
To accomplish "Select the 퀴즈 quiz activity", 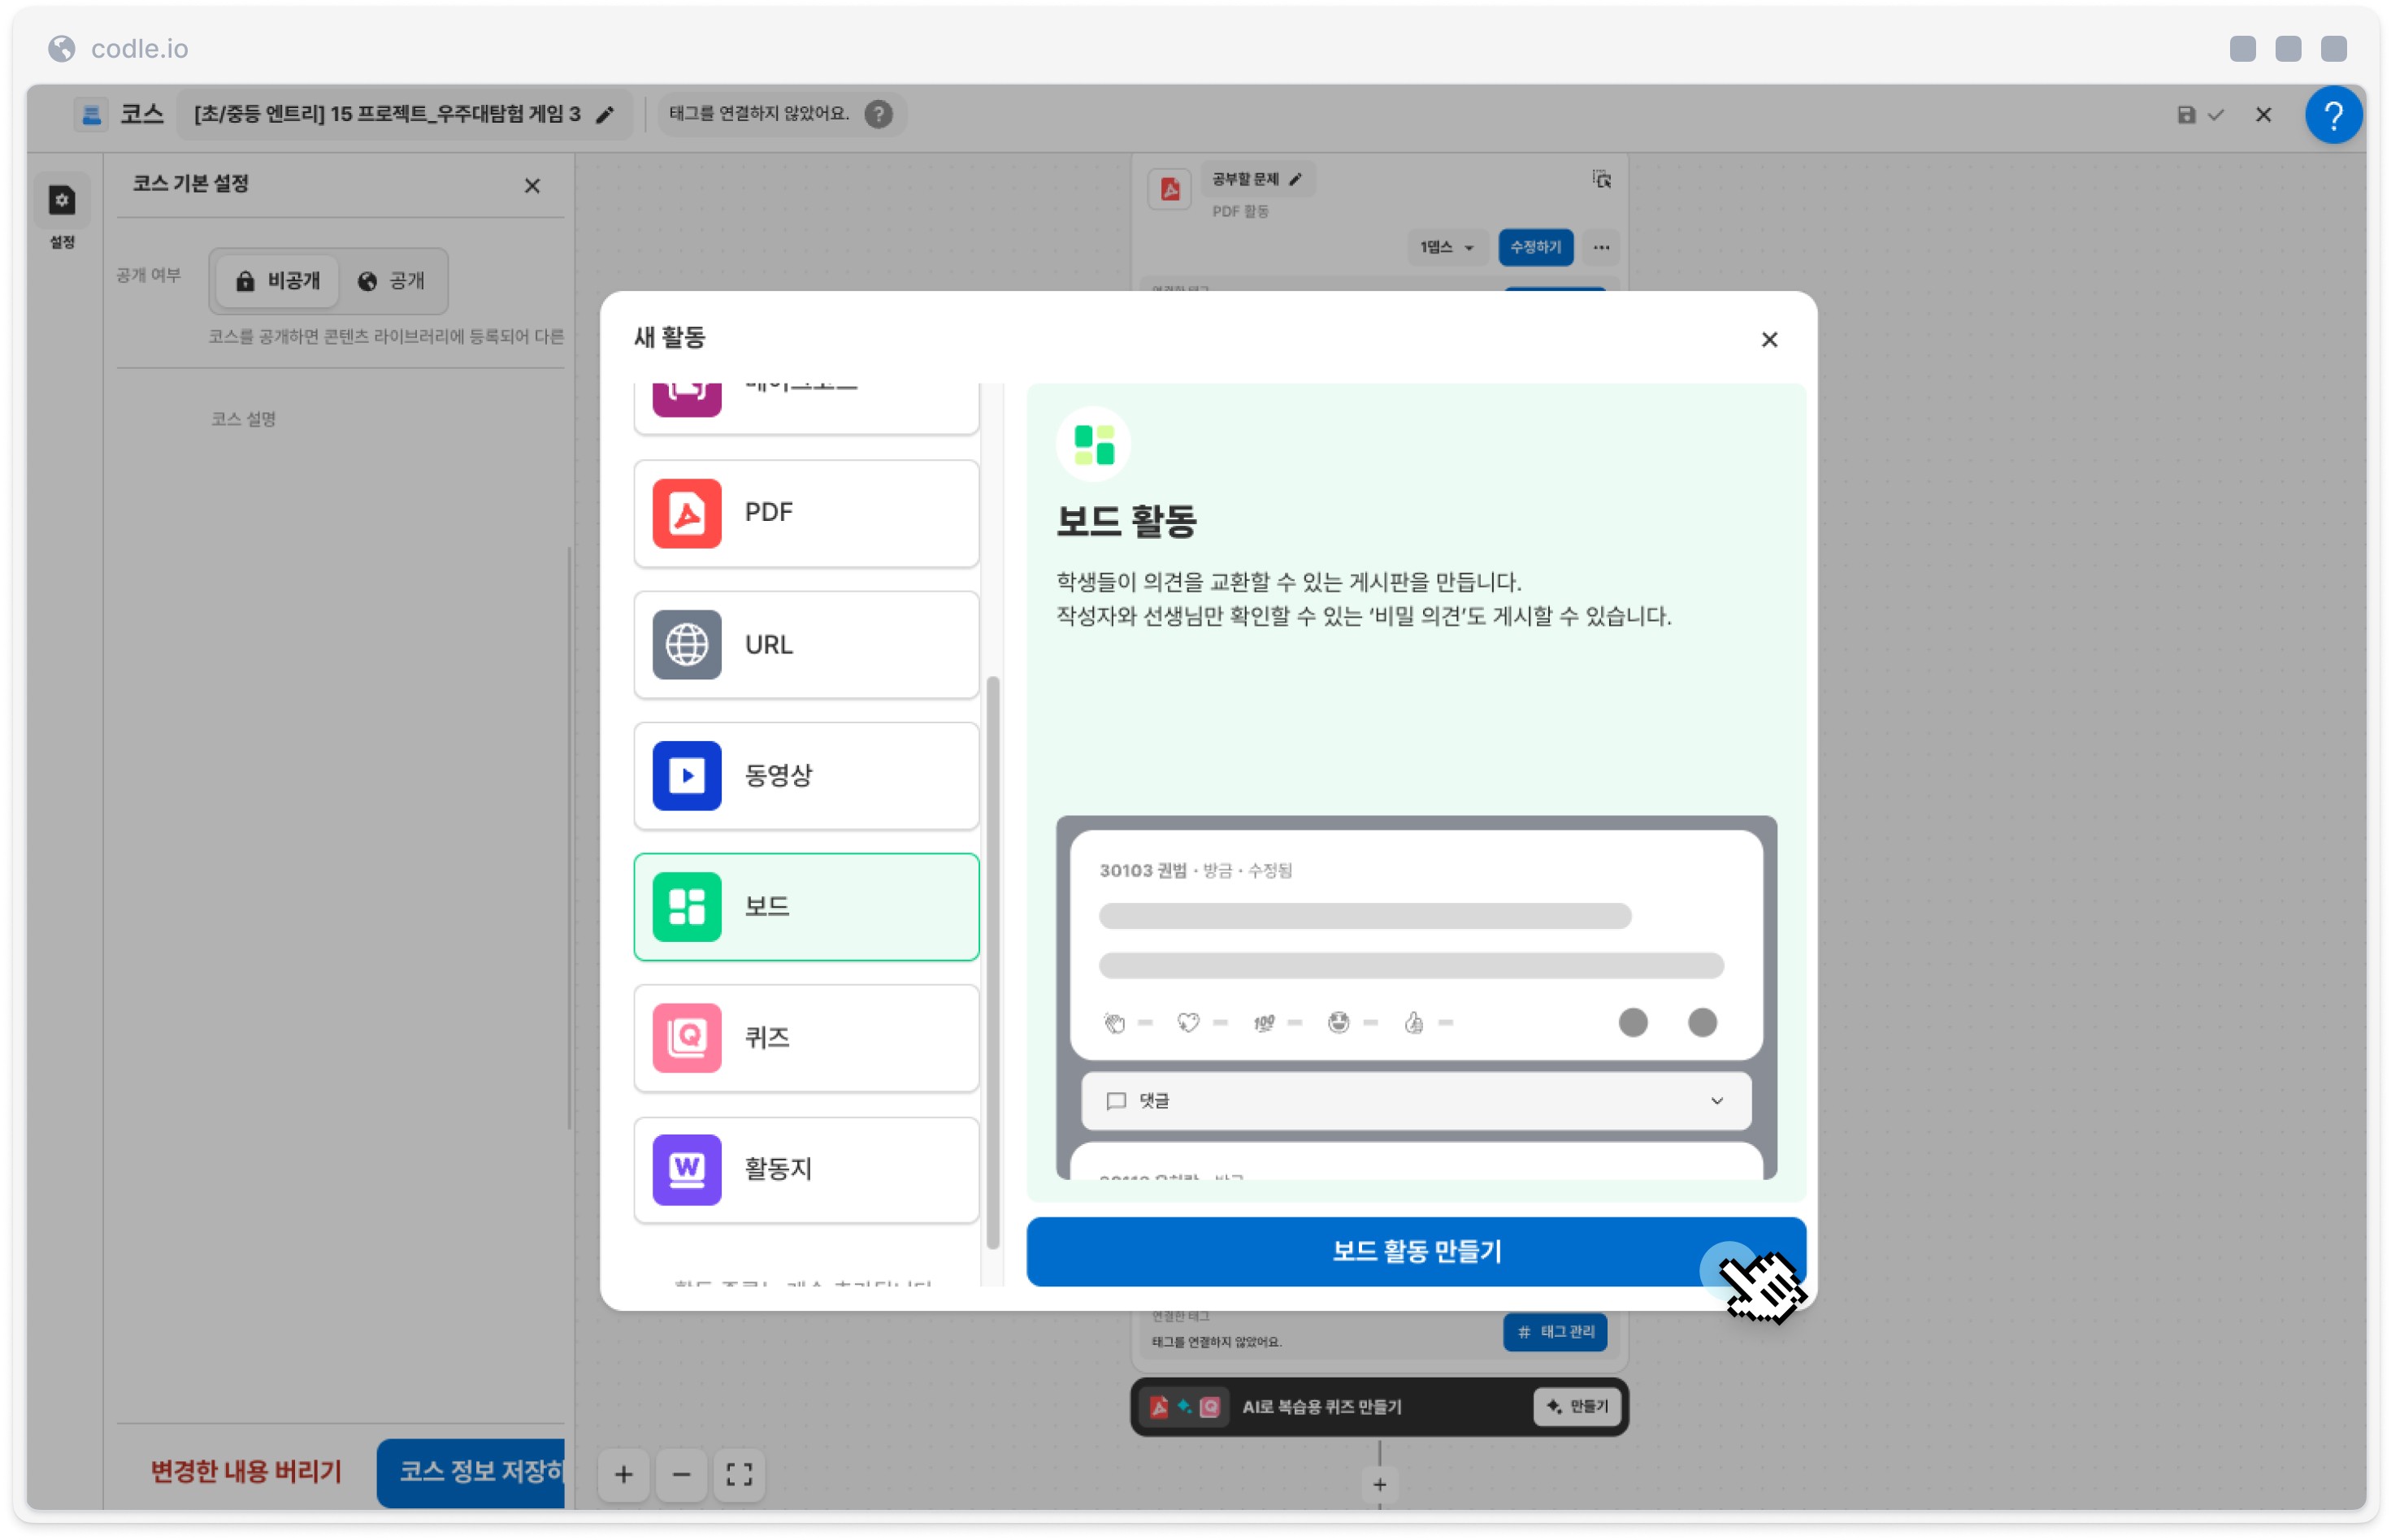I will [806, 1038].
